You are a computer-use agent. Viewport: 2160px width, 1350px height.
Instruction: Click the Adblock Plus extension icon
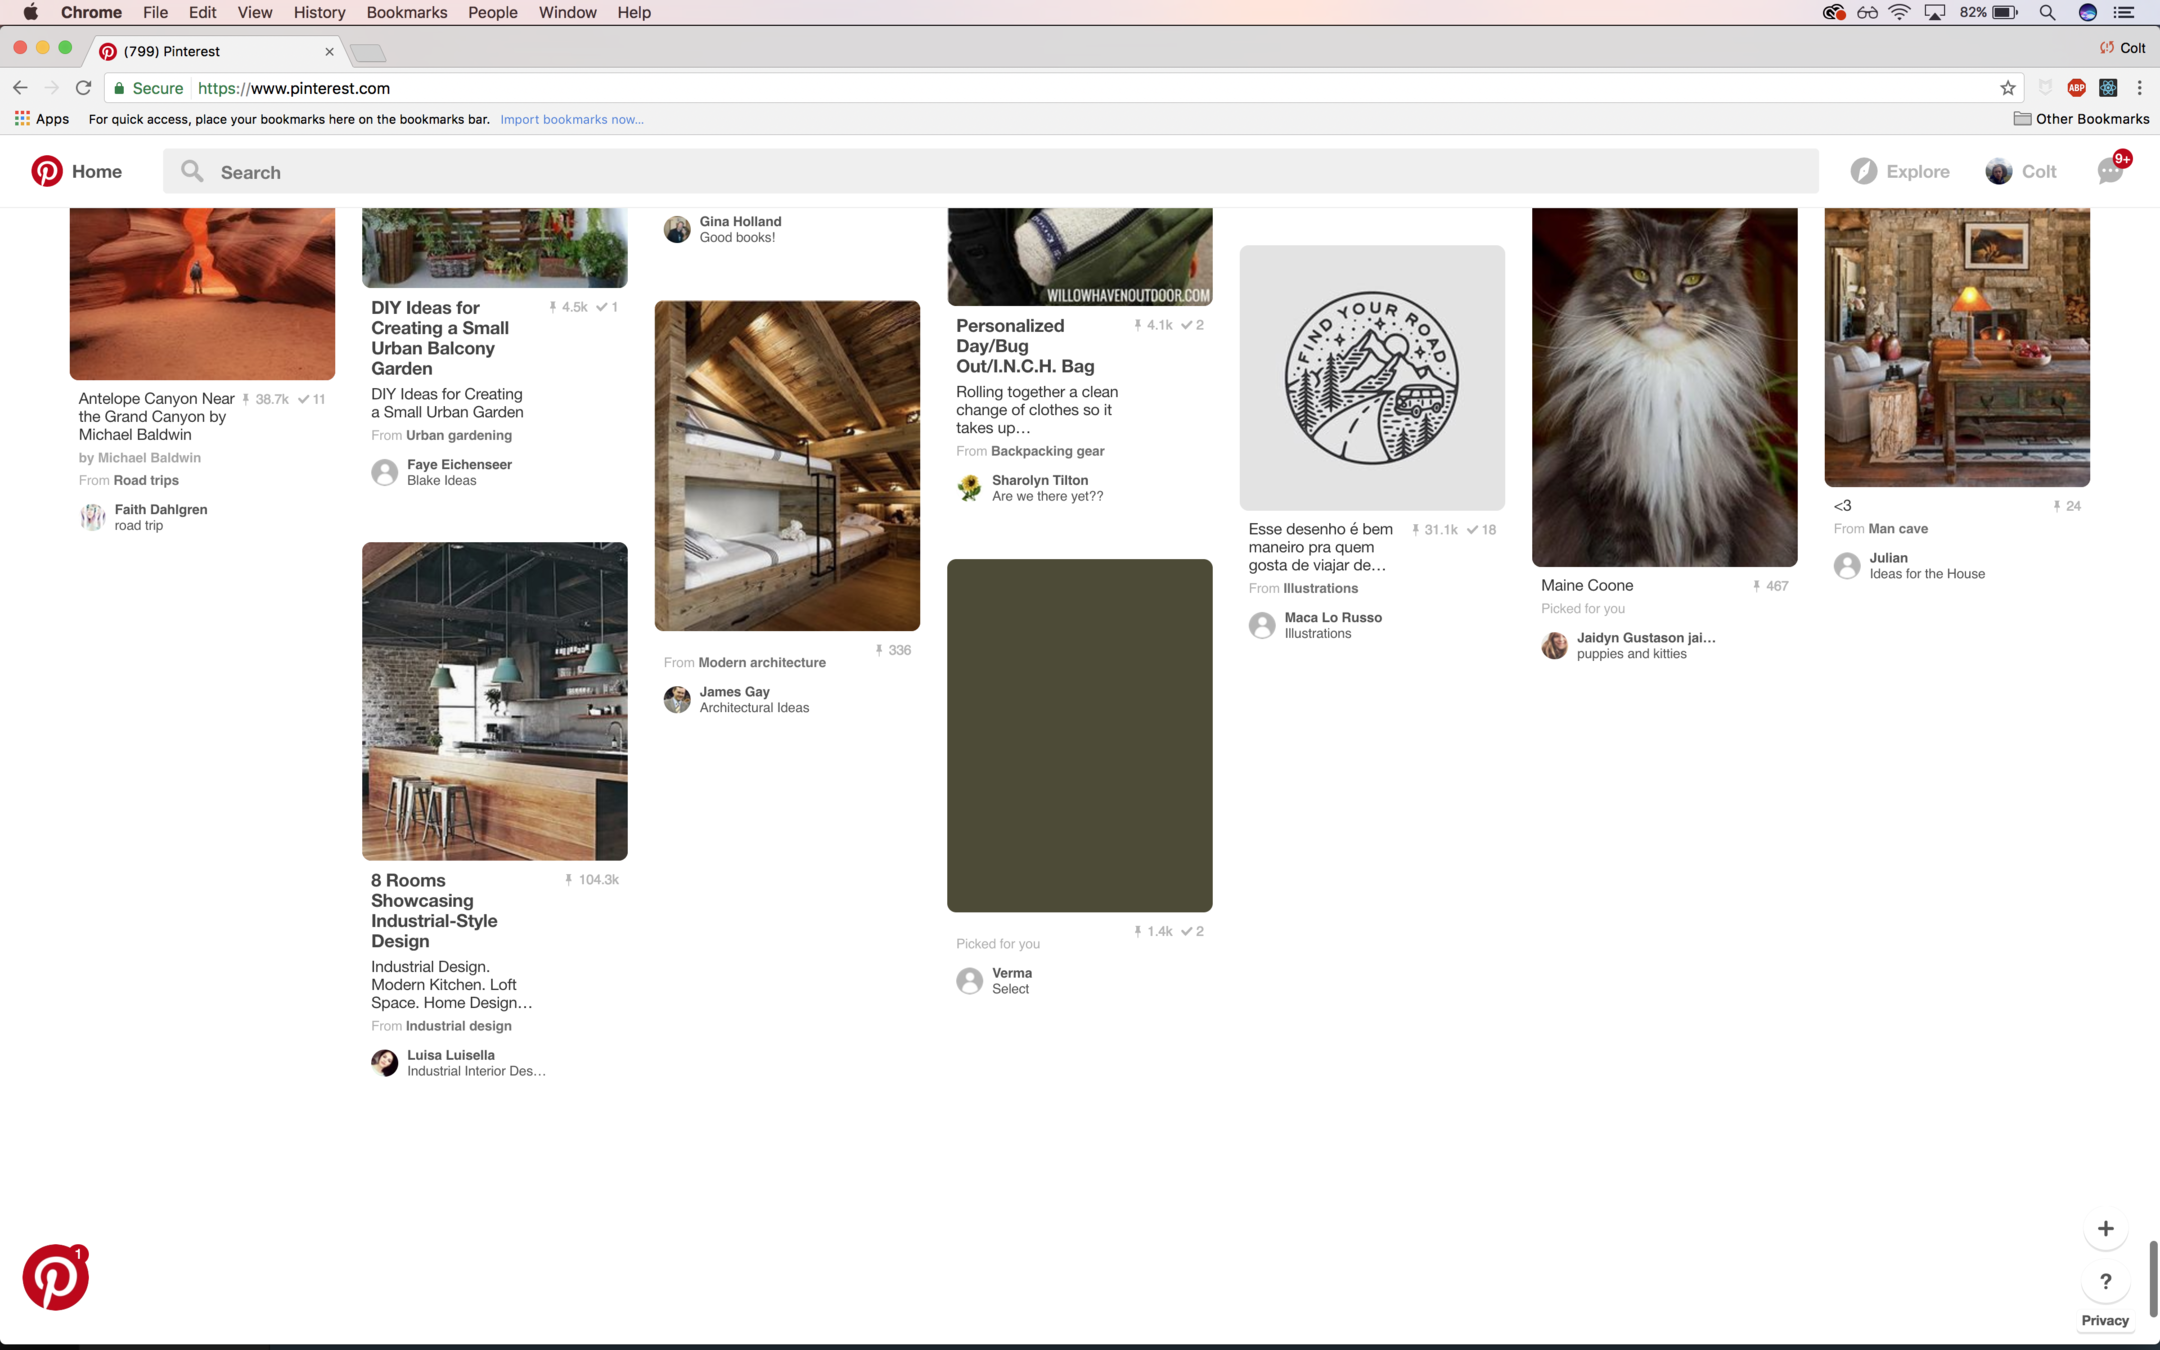pyautogui.click(x=2076, y=88)
